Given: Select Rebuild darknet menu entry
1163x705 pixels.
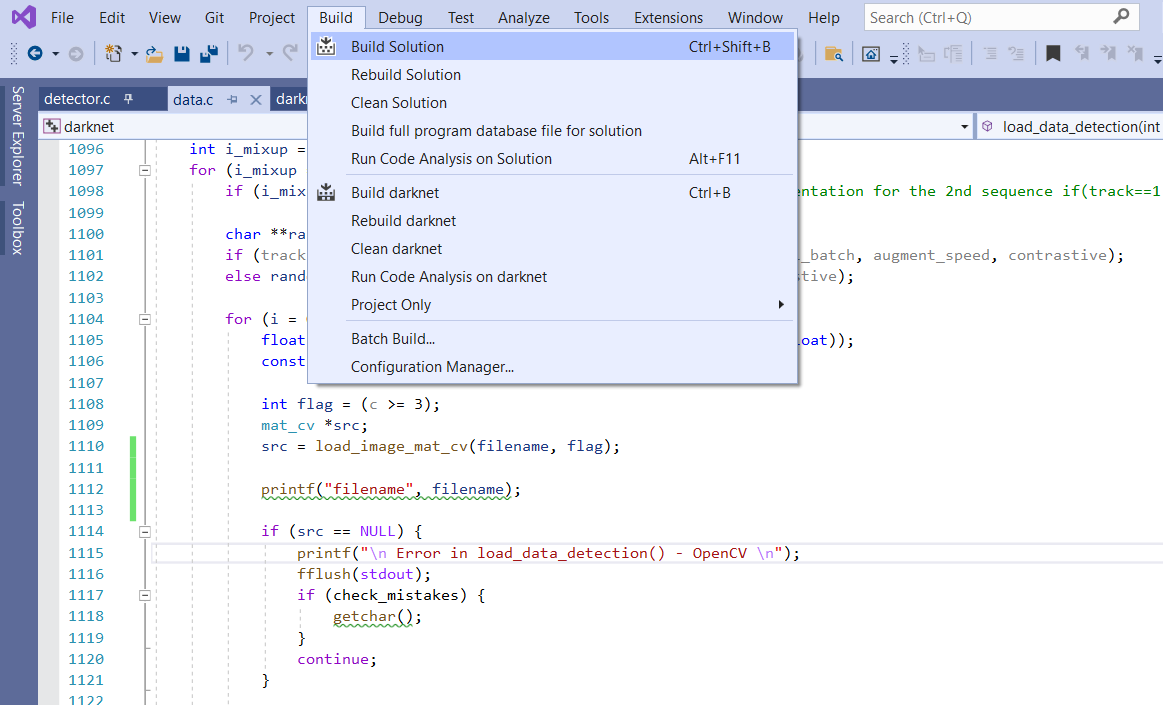Looking at the screenshot, I should click(x=553, y=221).
